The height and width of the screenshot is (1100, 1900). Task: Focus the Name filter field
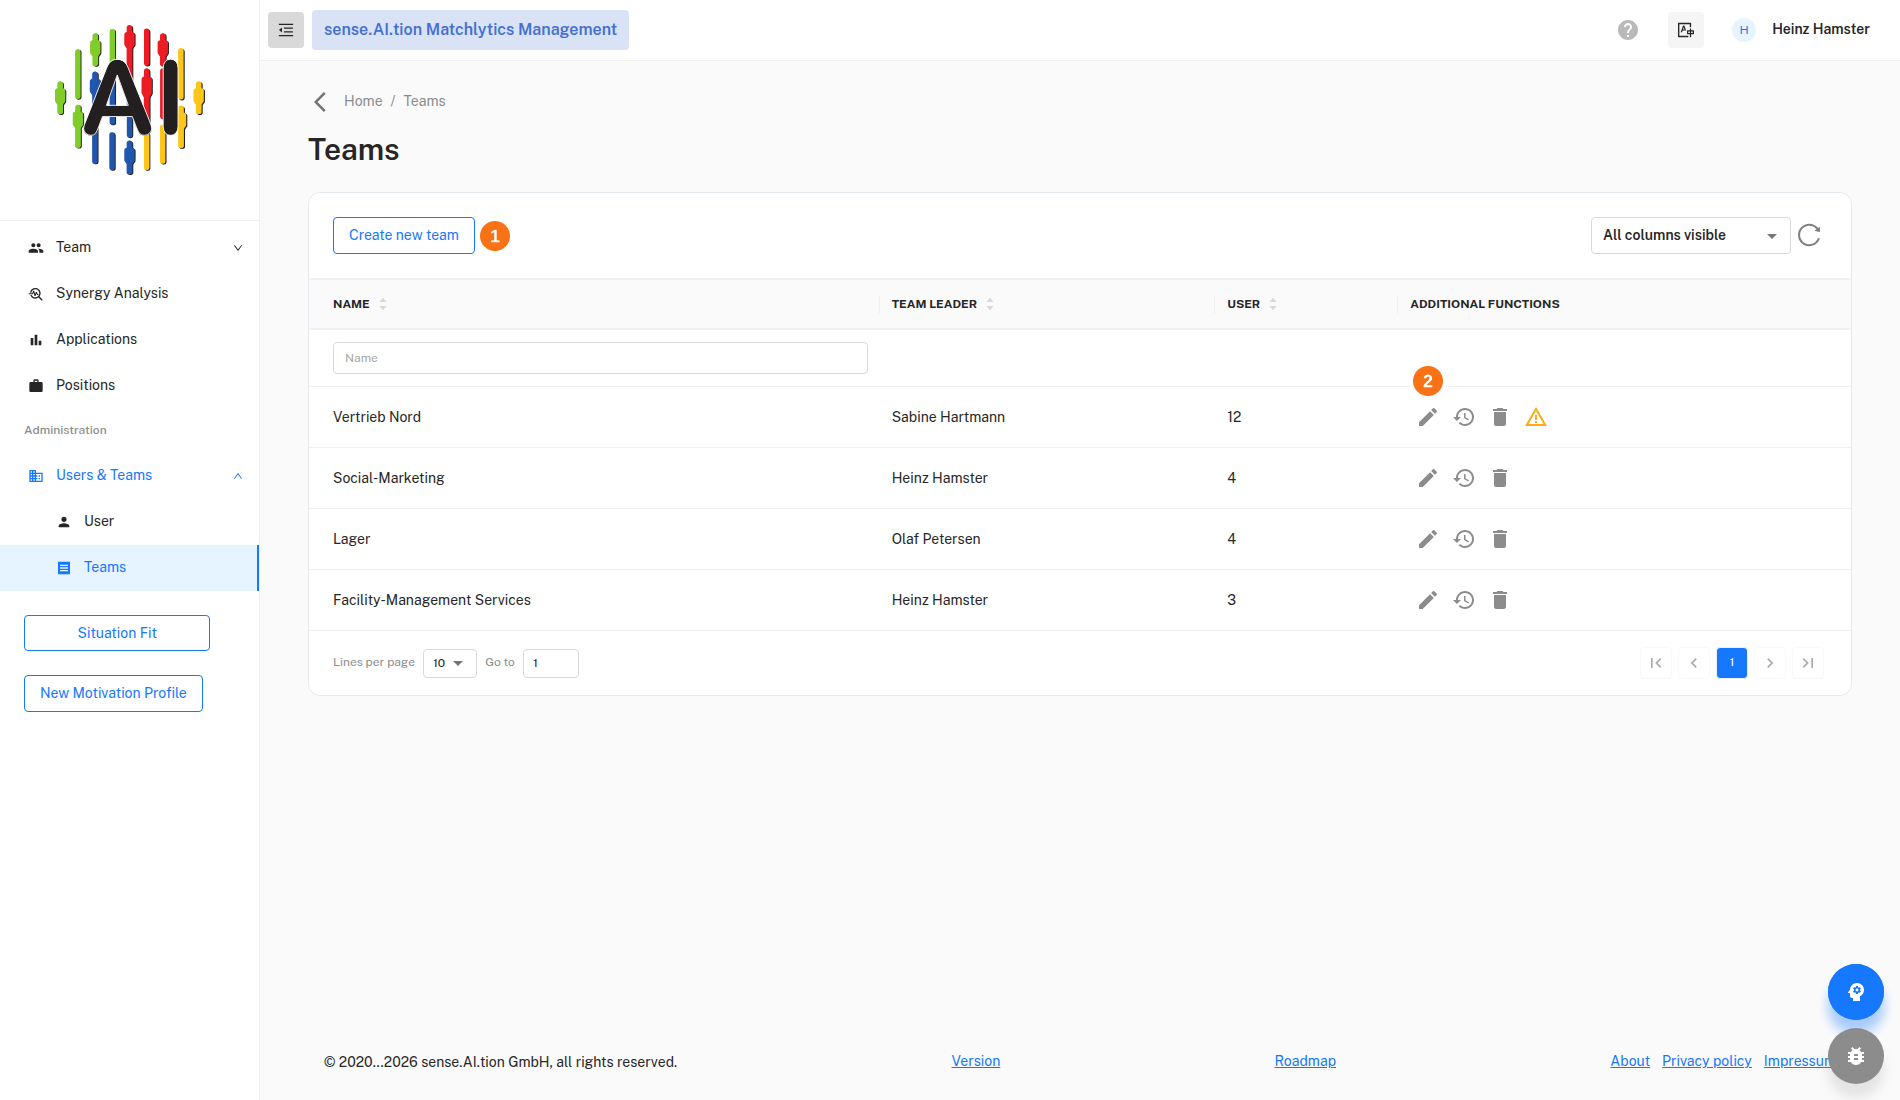[x=600, y=358]
